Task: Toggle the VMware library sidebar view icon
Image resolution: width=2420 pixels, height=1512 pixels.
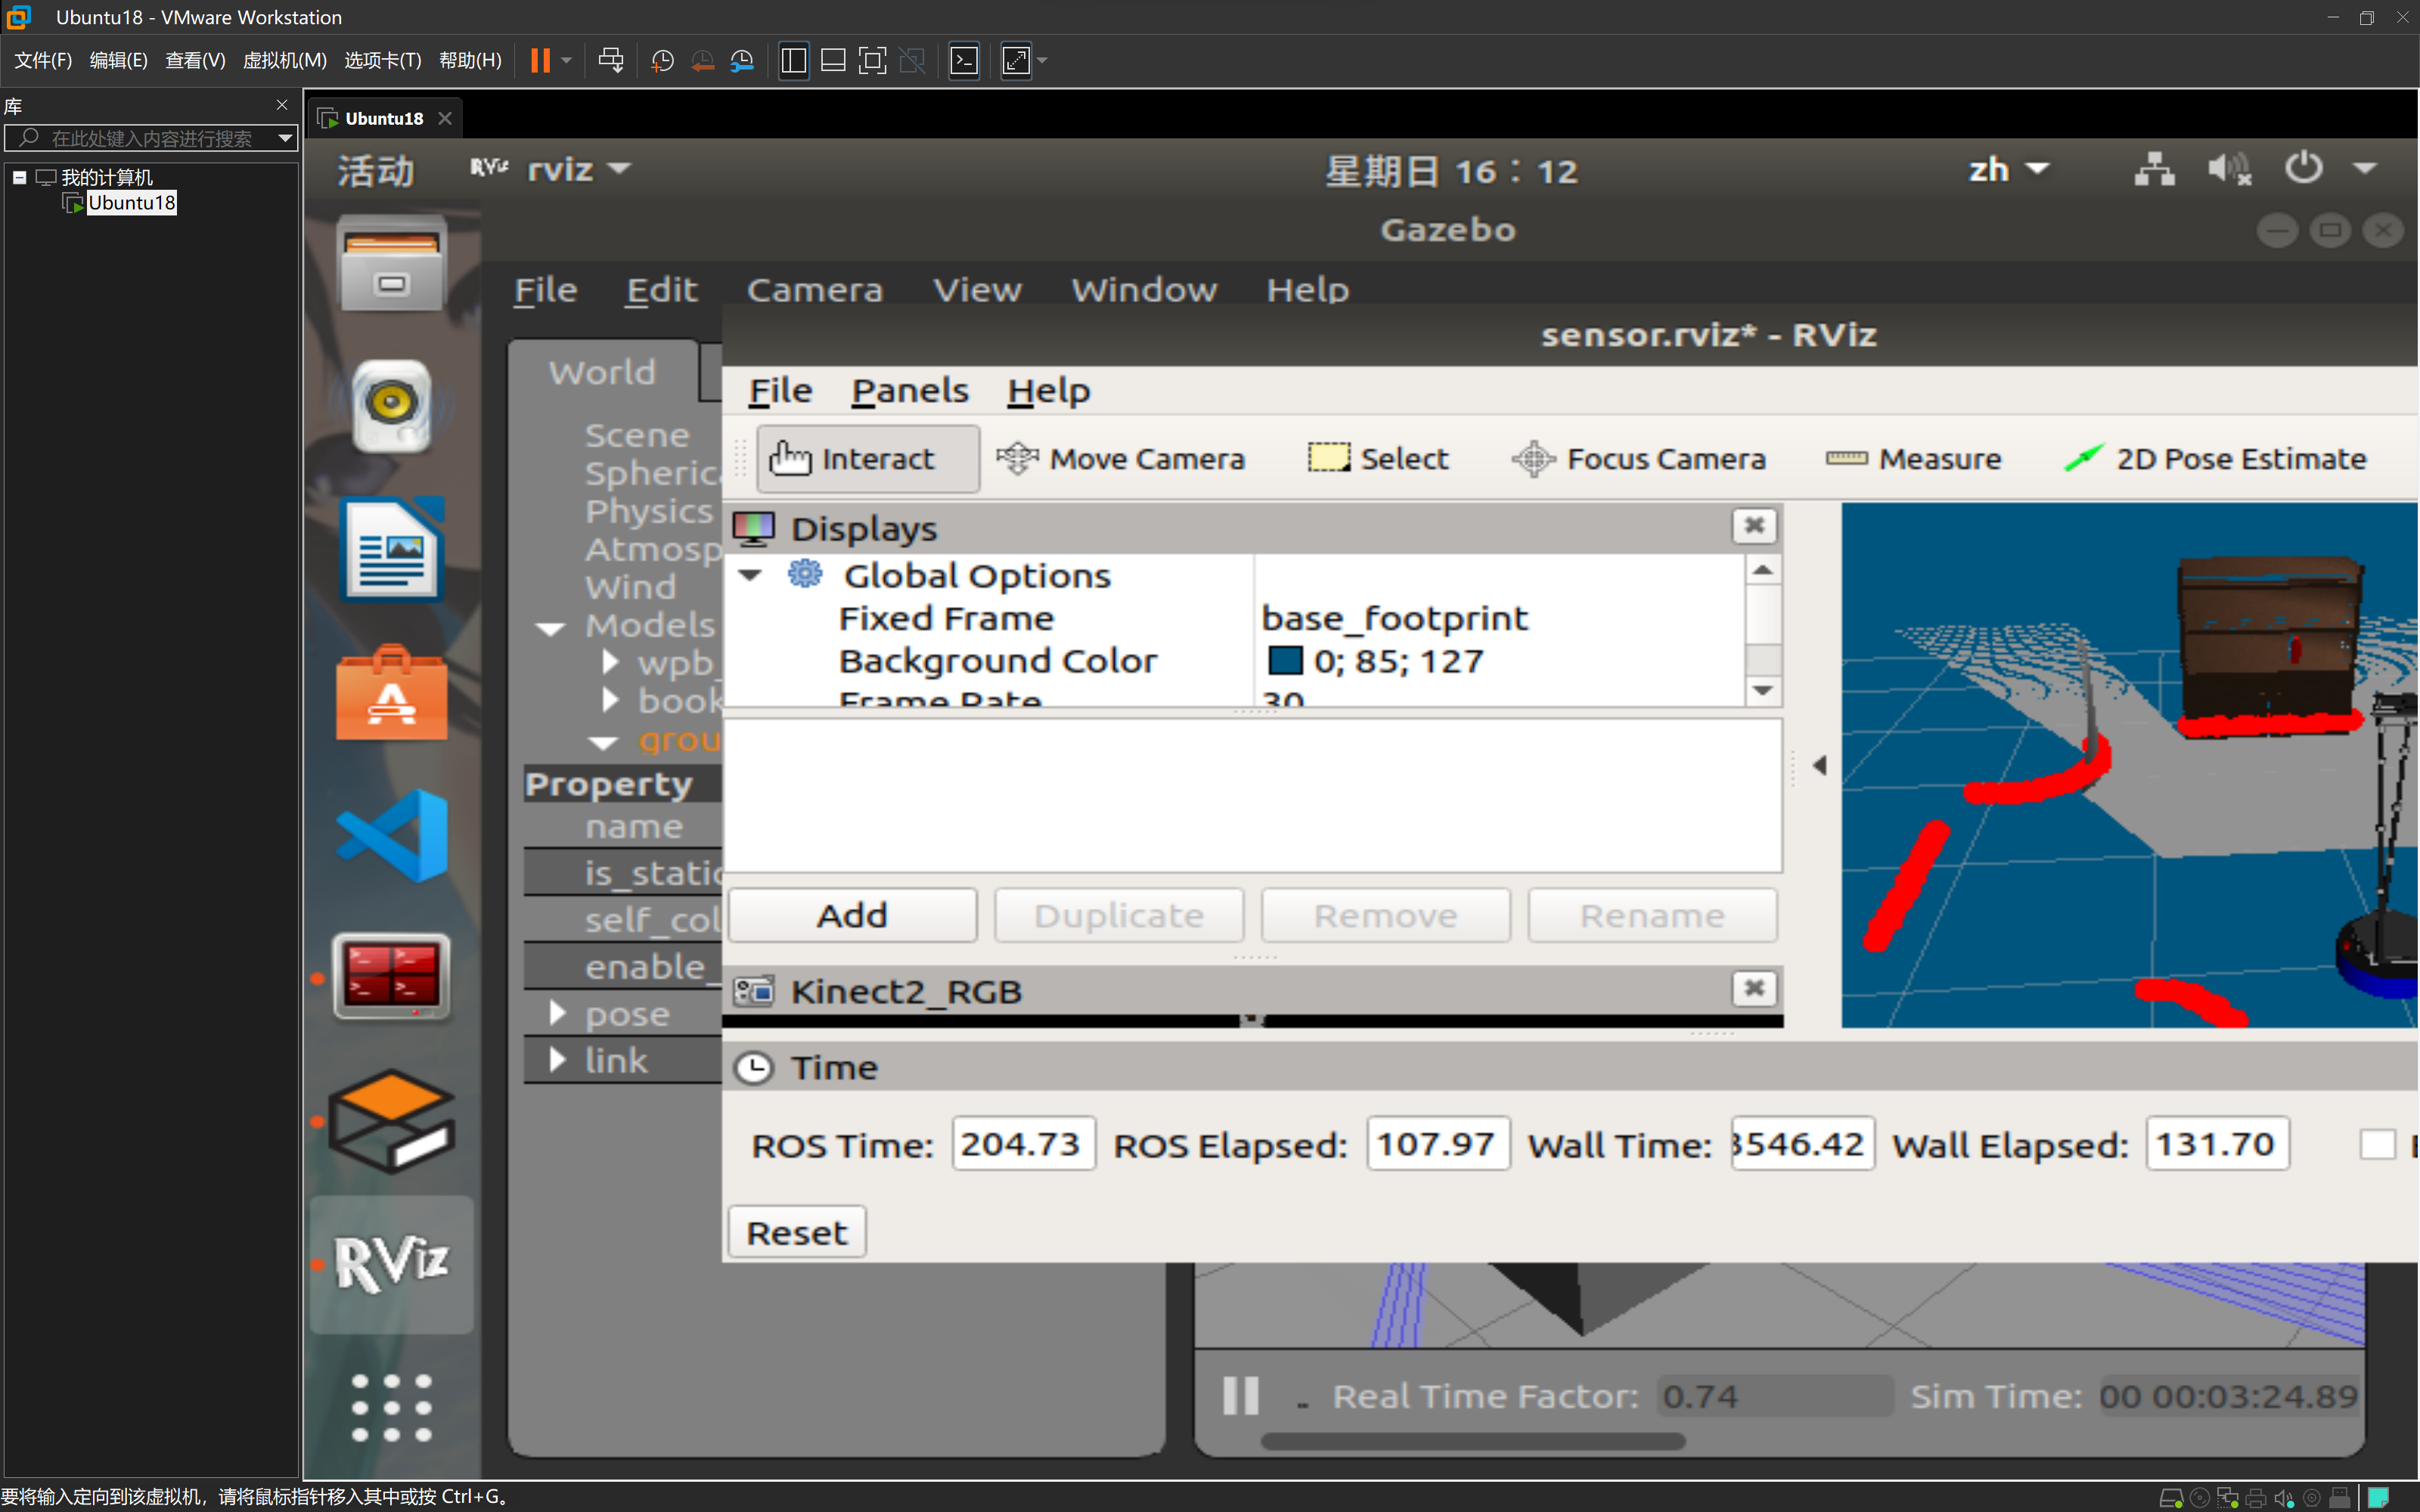Action: 794,61
